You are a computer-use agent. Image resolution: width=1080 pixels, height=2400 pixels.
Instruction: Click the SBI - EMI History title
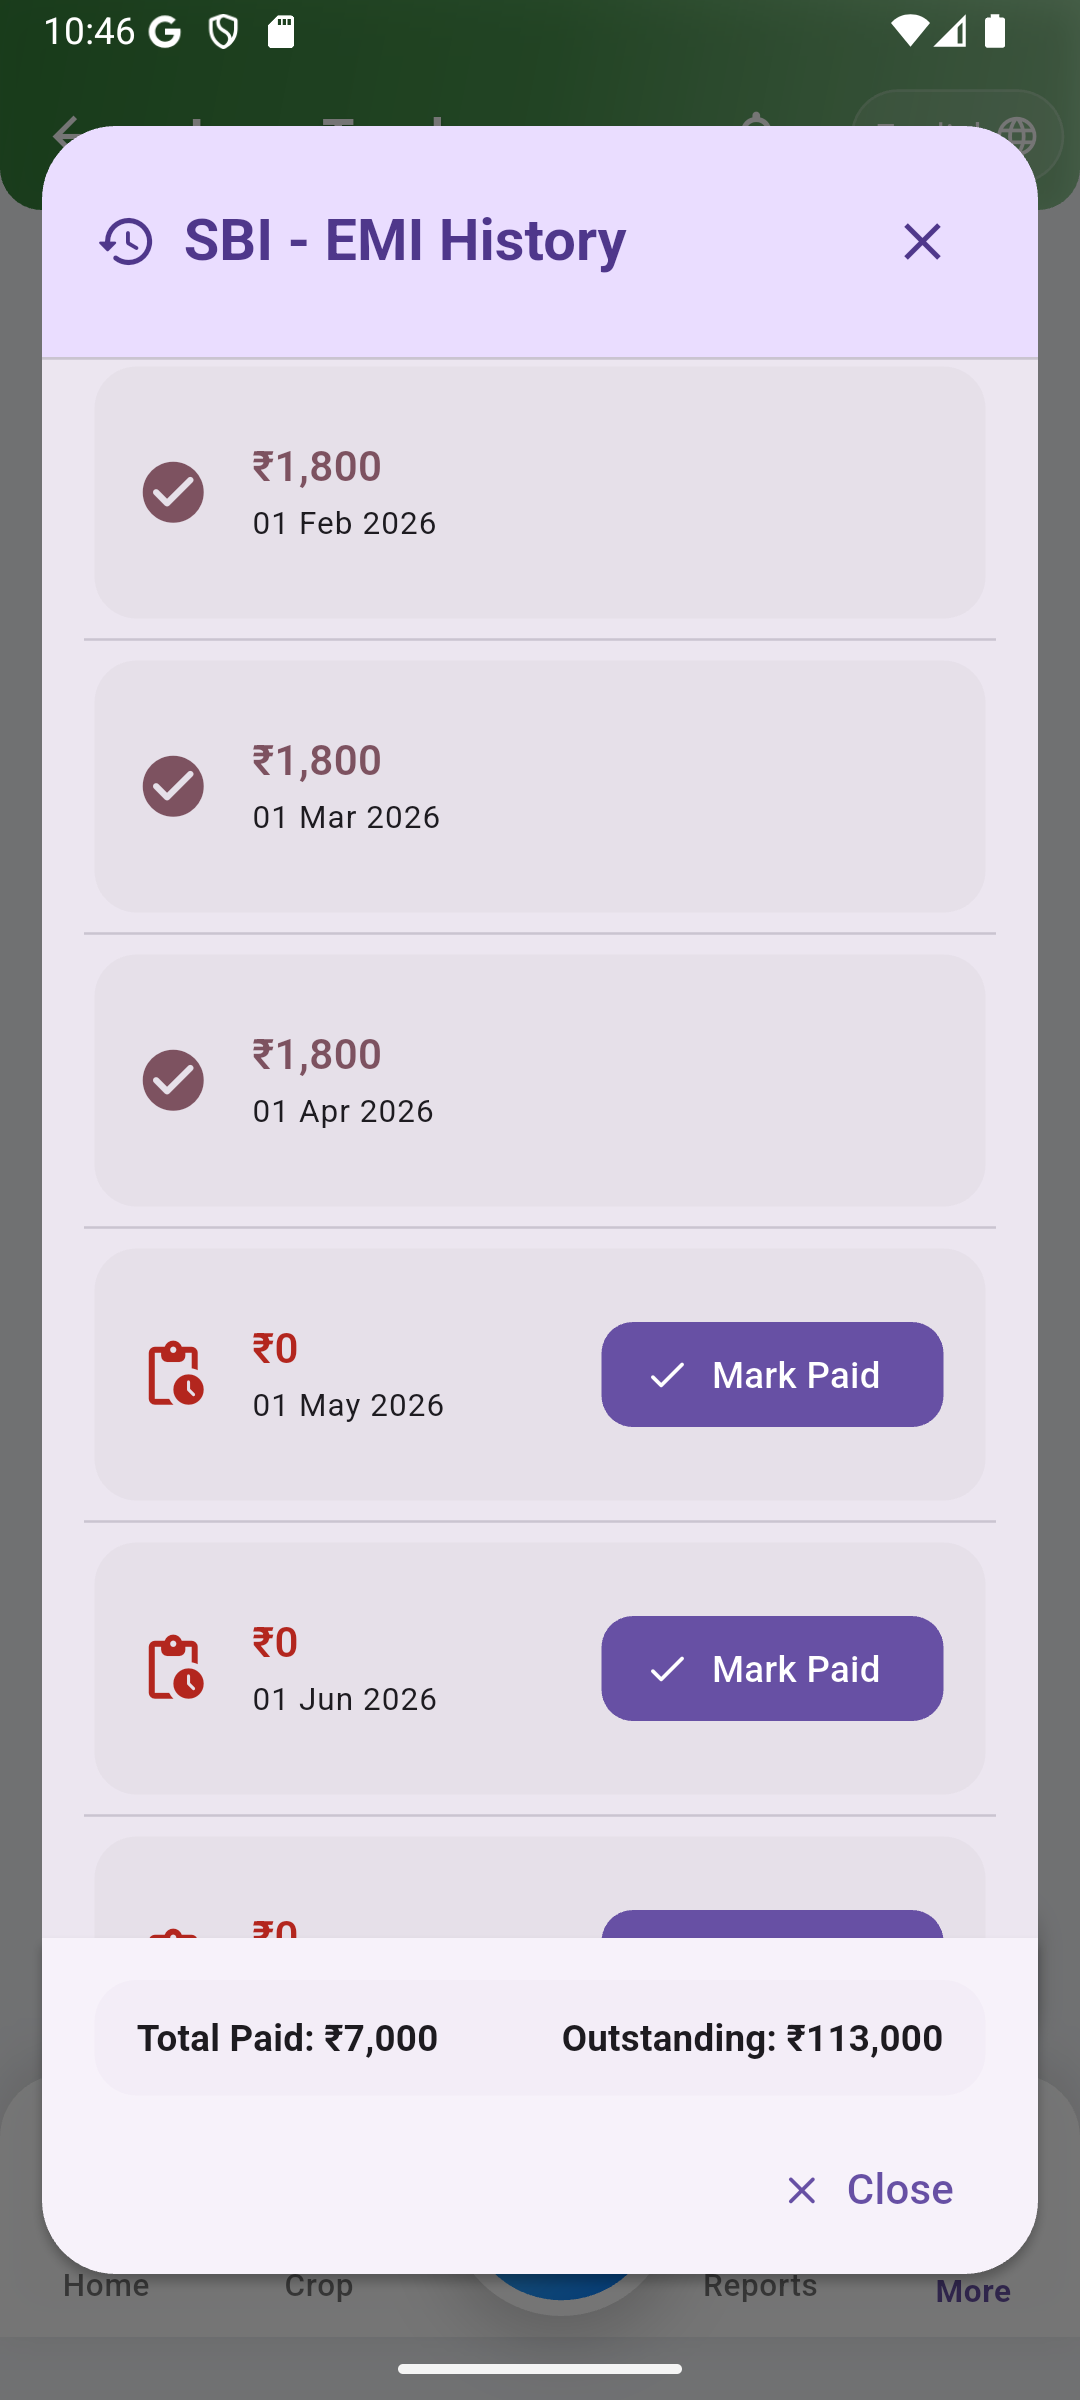tap(405, 240)
